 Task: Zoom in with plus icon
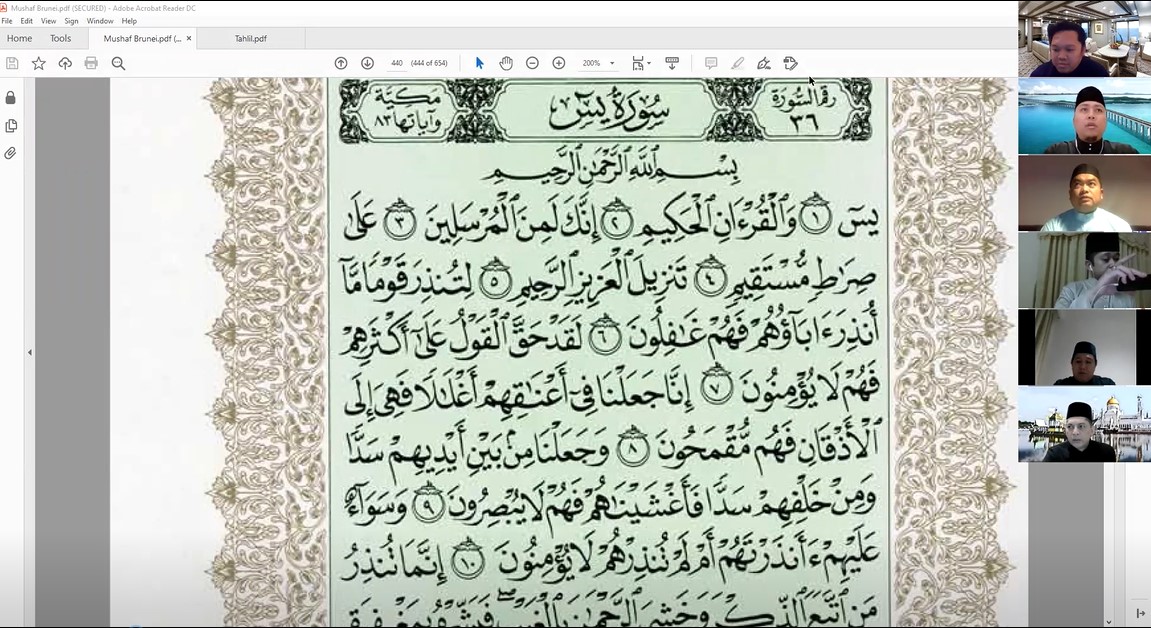pyautogui.click(x=559, y=63)
